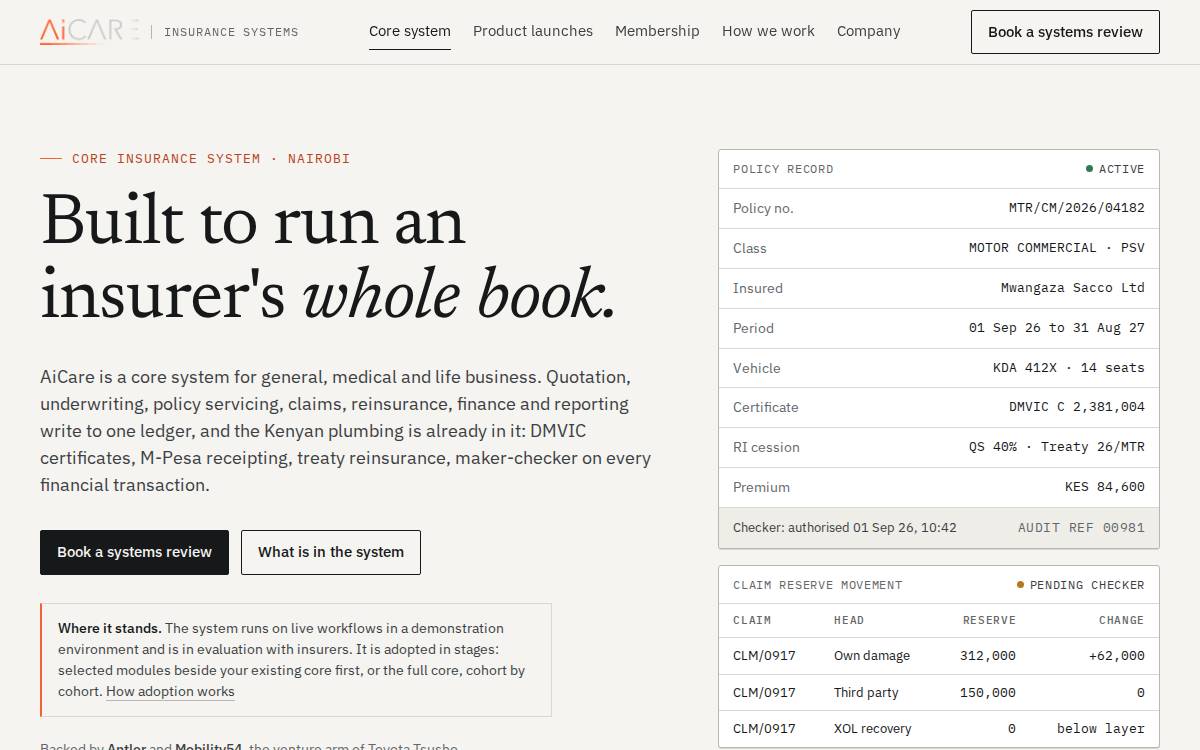
Task: Open the Company nav item
Action: [868, 31]
